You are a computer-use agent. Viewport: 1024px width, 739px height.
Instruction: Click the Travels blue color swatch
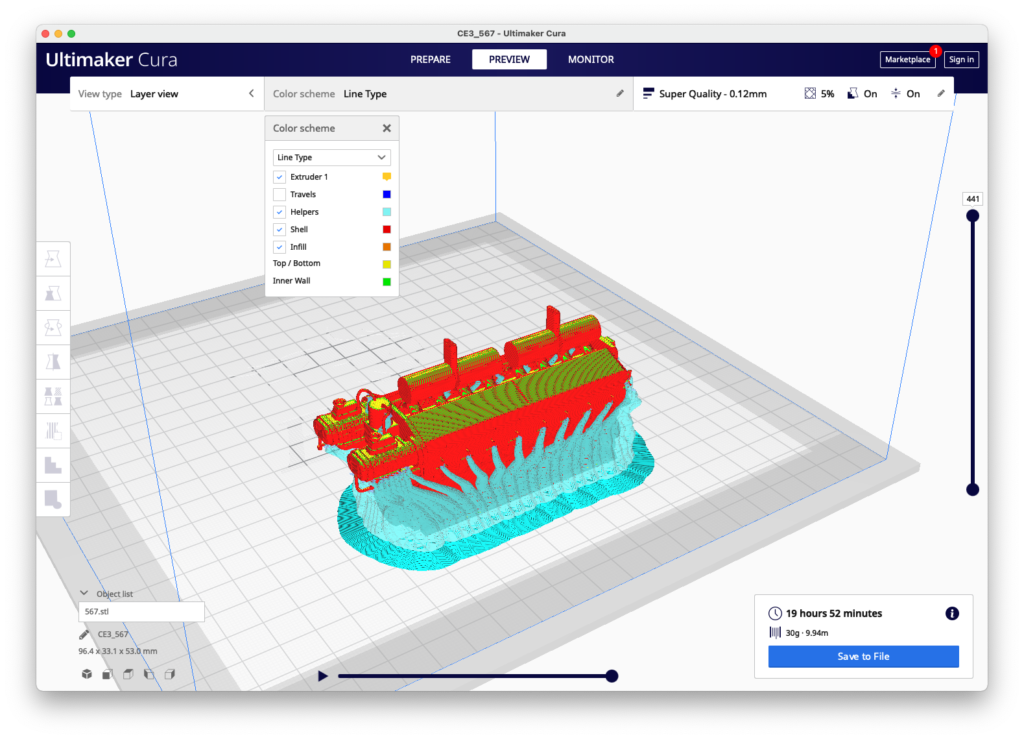tap(387, 194)
